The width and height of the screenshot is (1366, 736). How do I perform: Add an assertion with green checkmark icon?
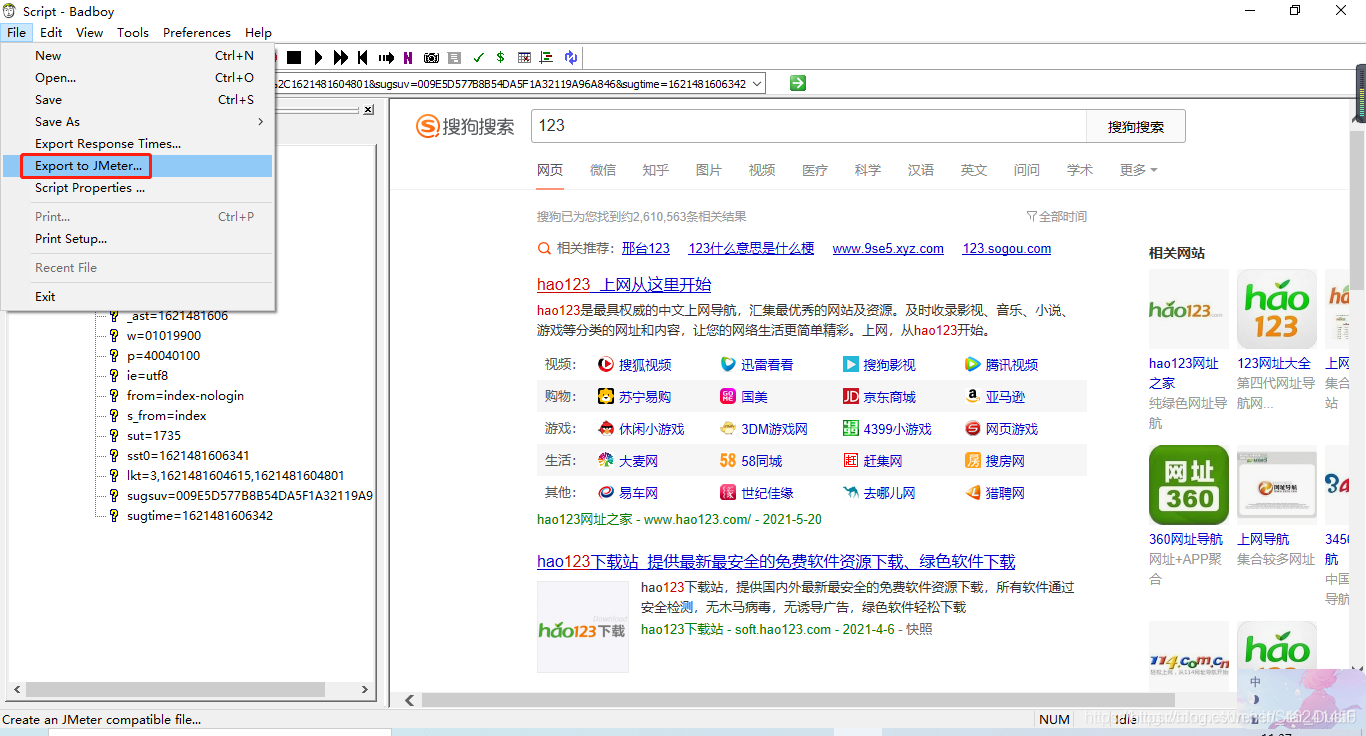click(478, 58)
